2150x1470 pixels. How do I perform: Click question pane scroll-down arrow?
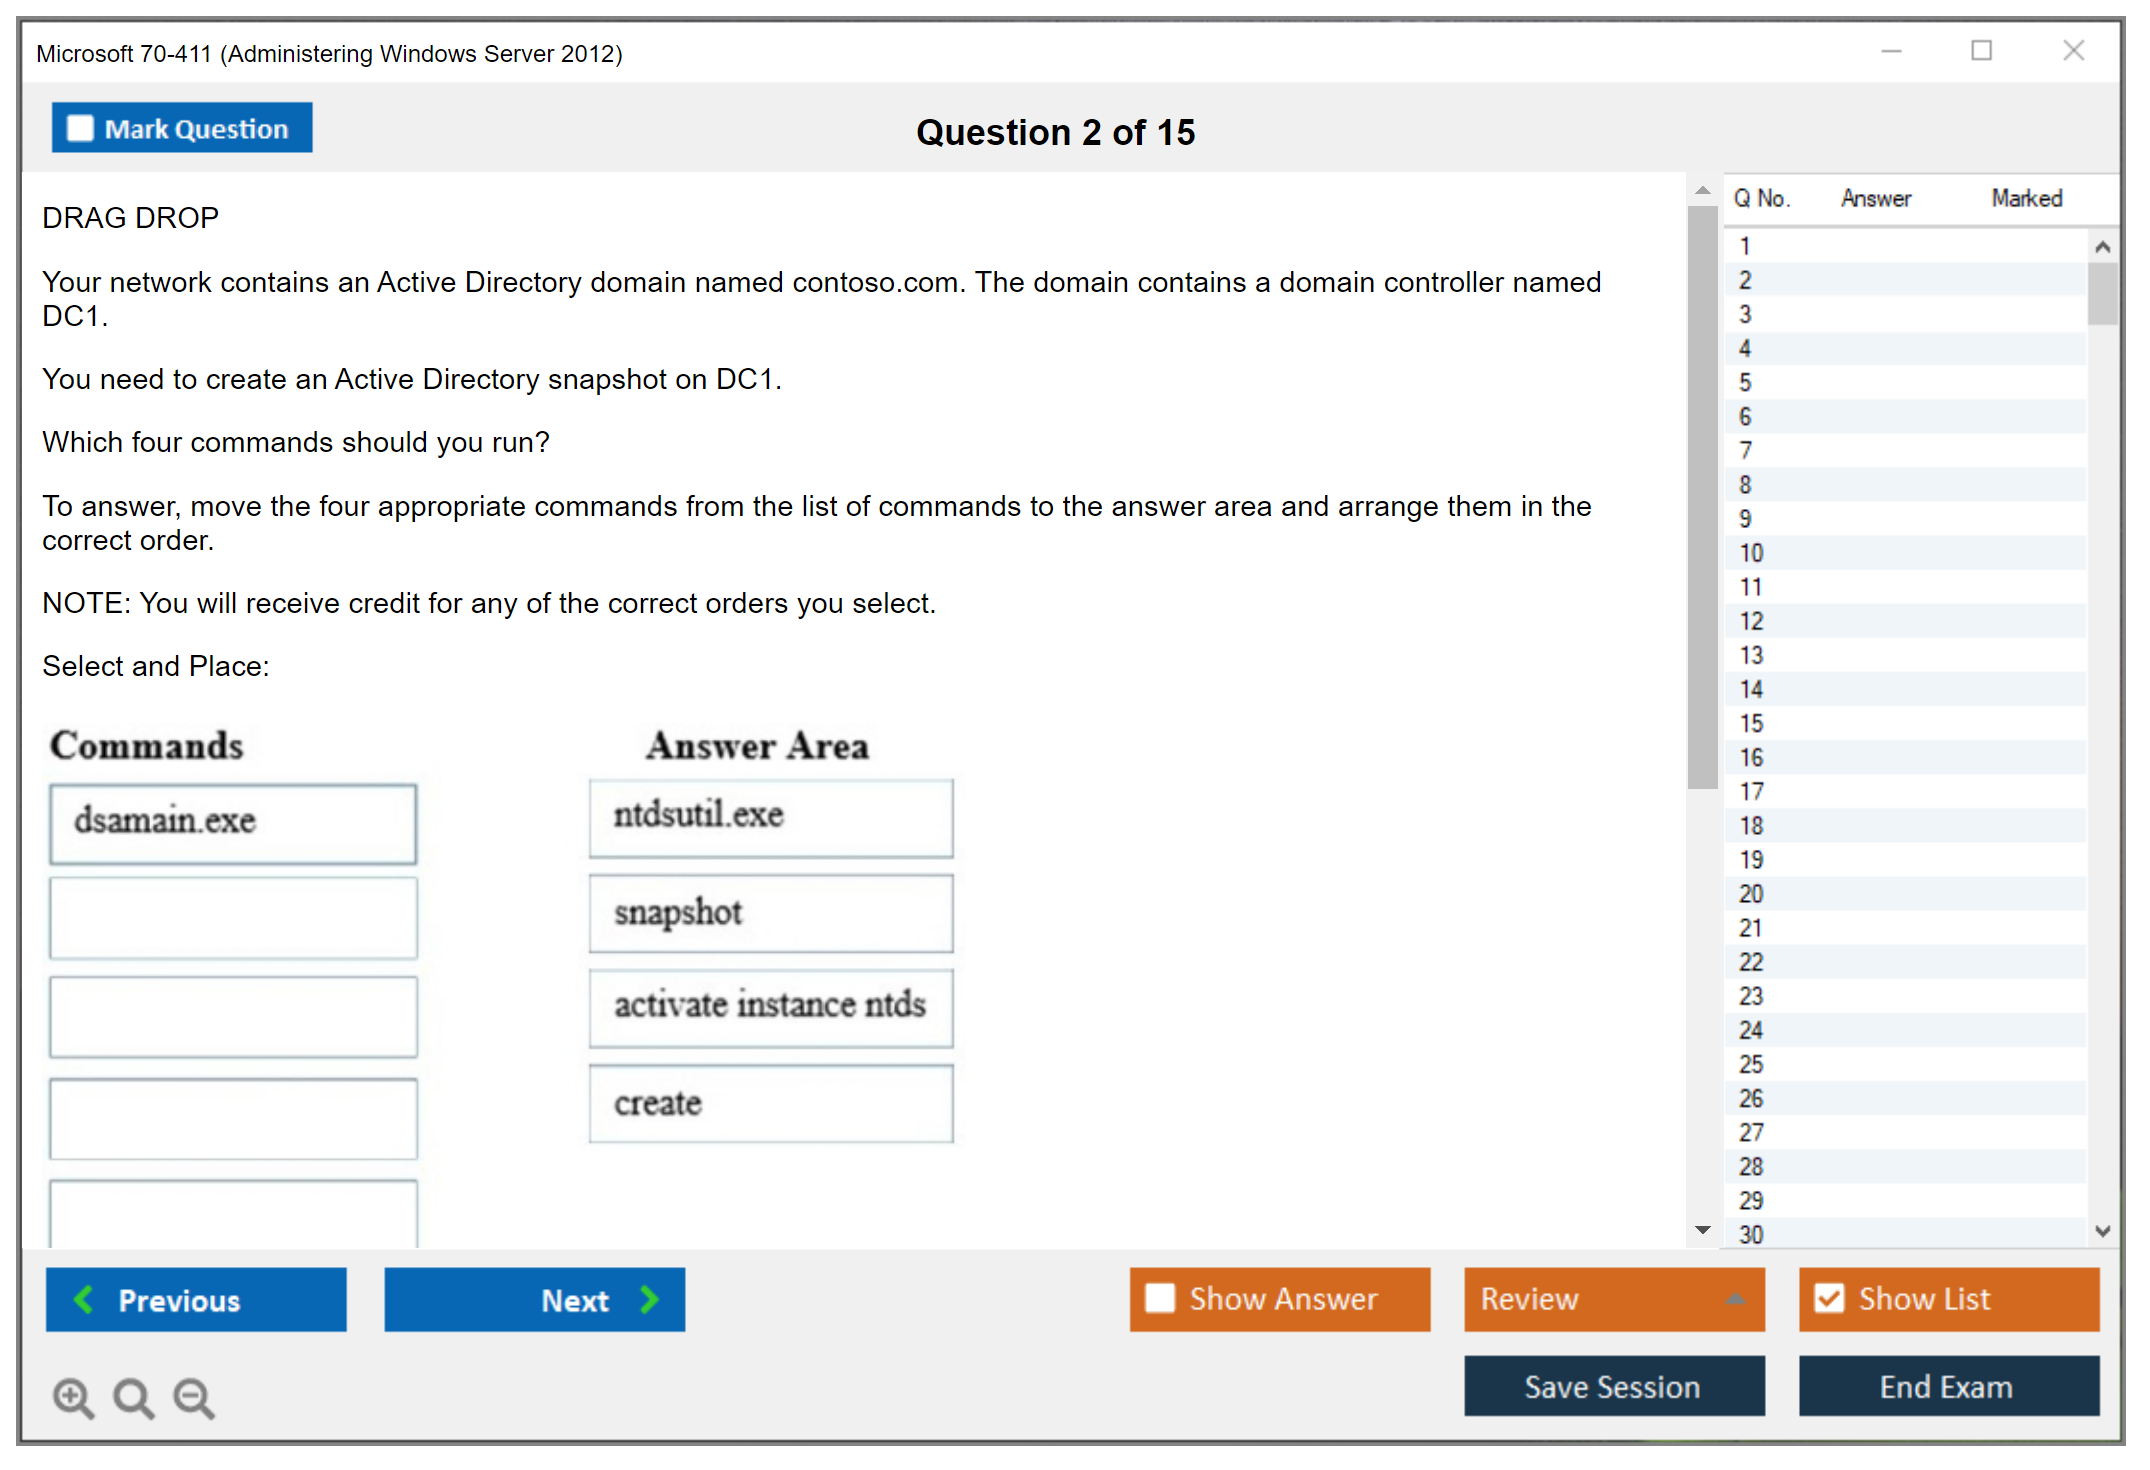pyautogui.click(x=1702, y=1230)
